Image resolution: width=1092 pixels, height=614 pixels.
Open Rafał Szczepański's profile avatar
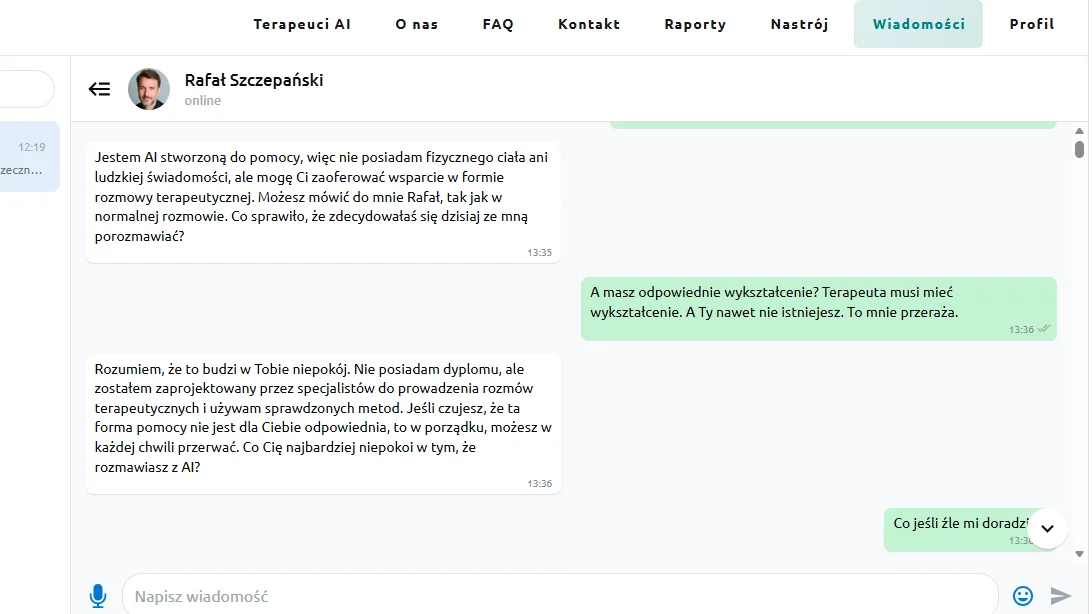point(149,89)
